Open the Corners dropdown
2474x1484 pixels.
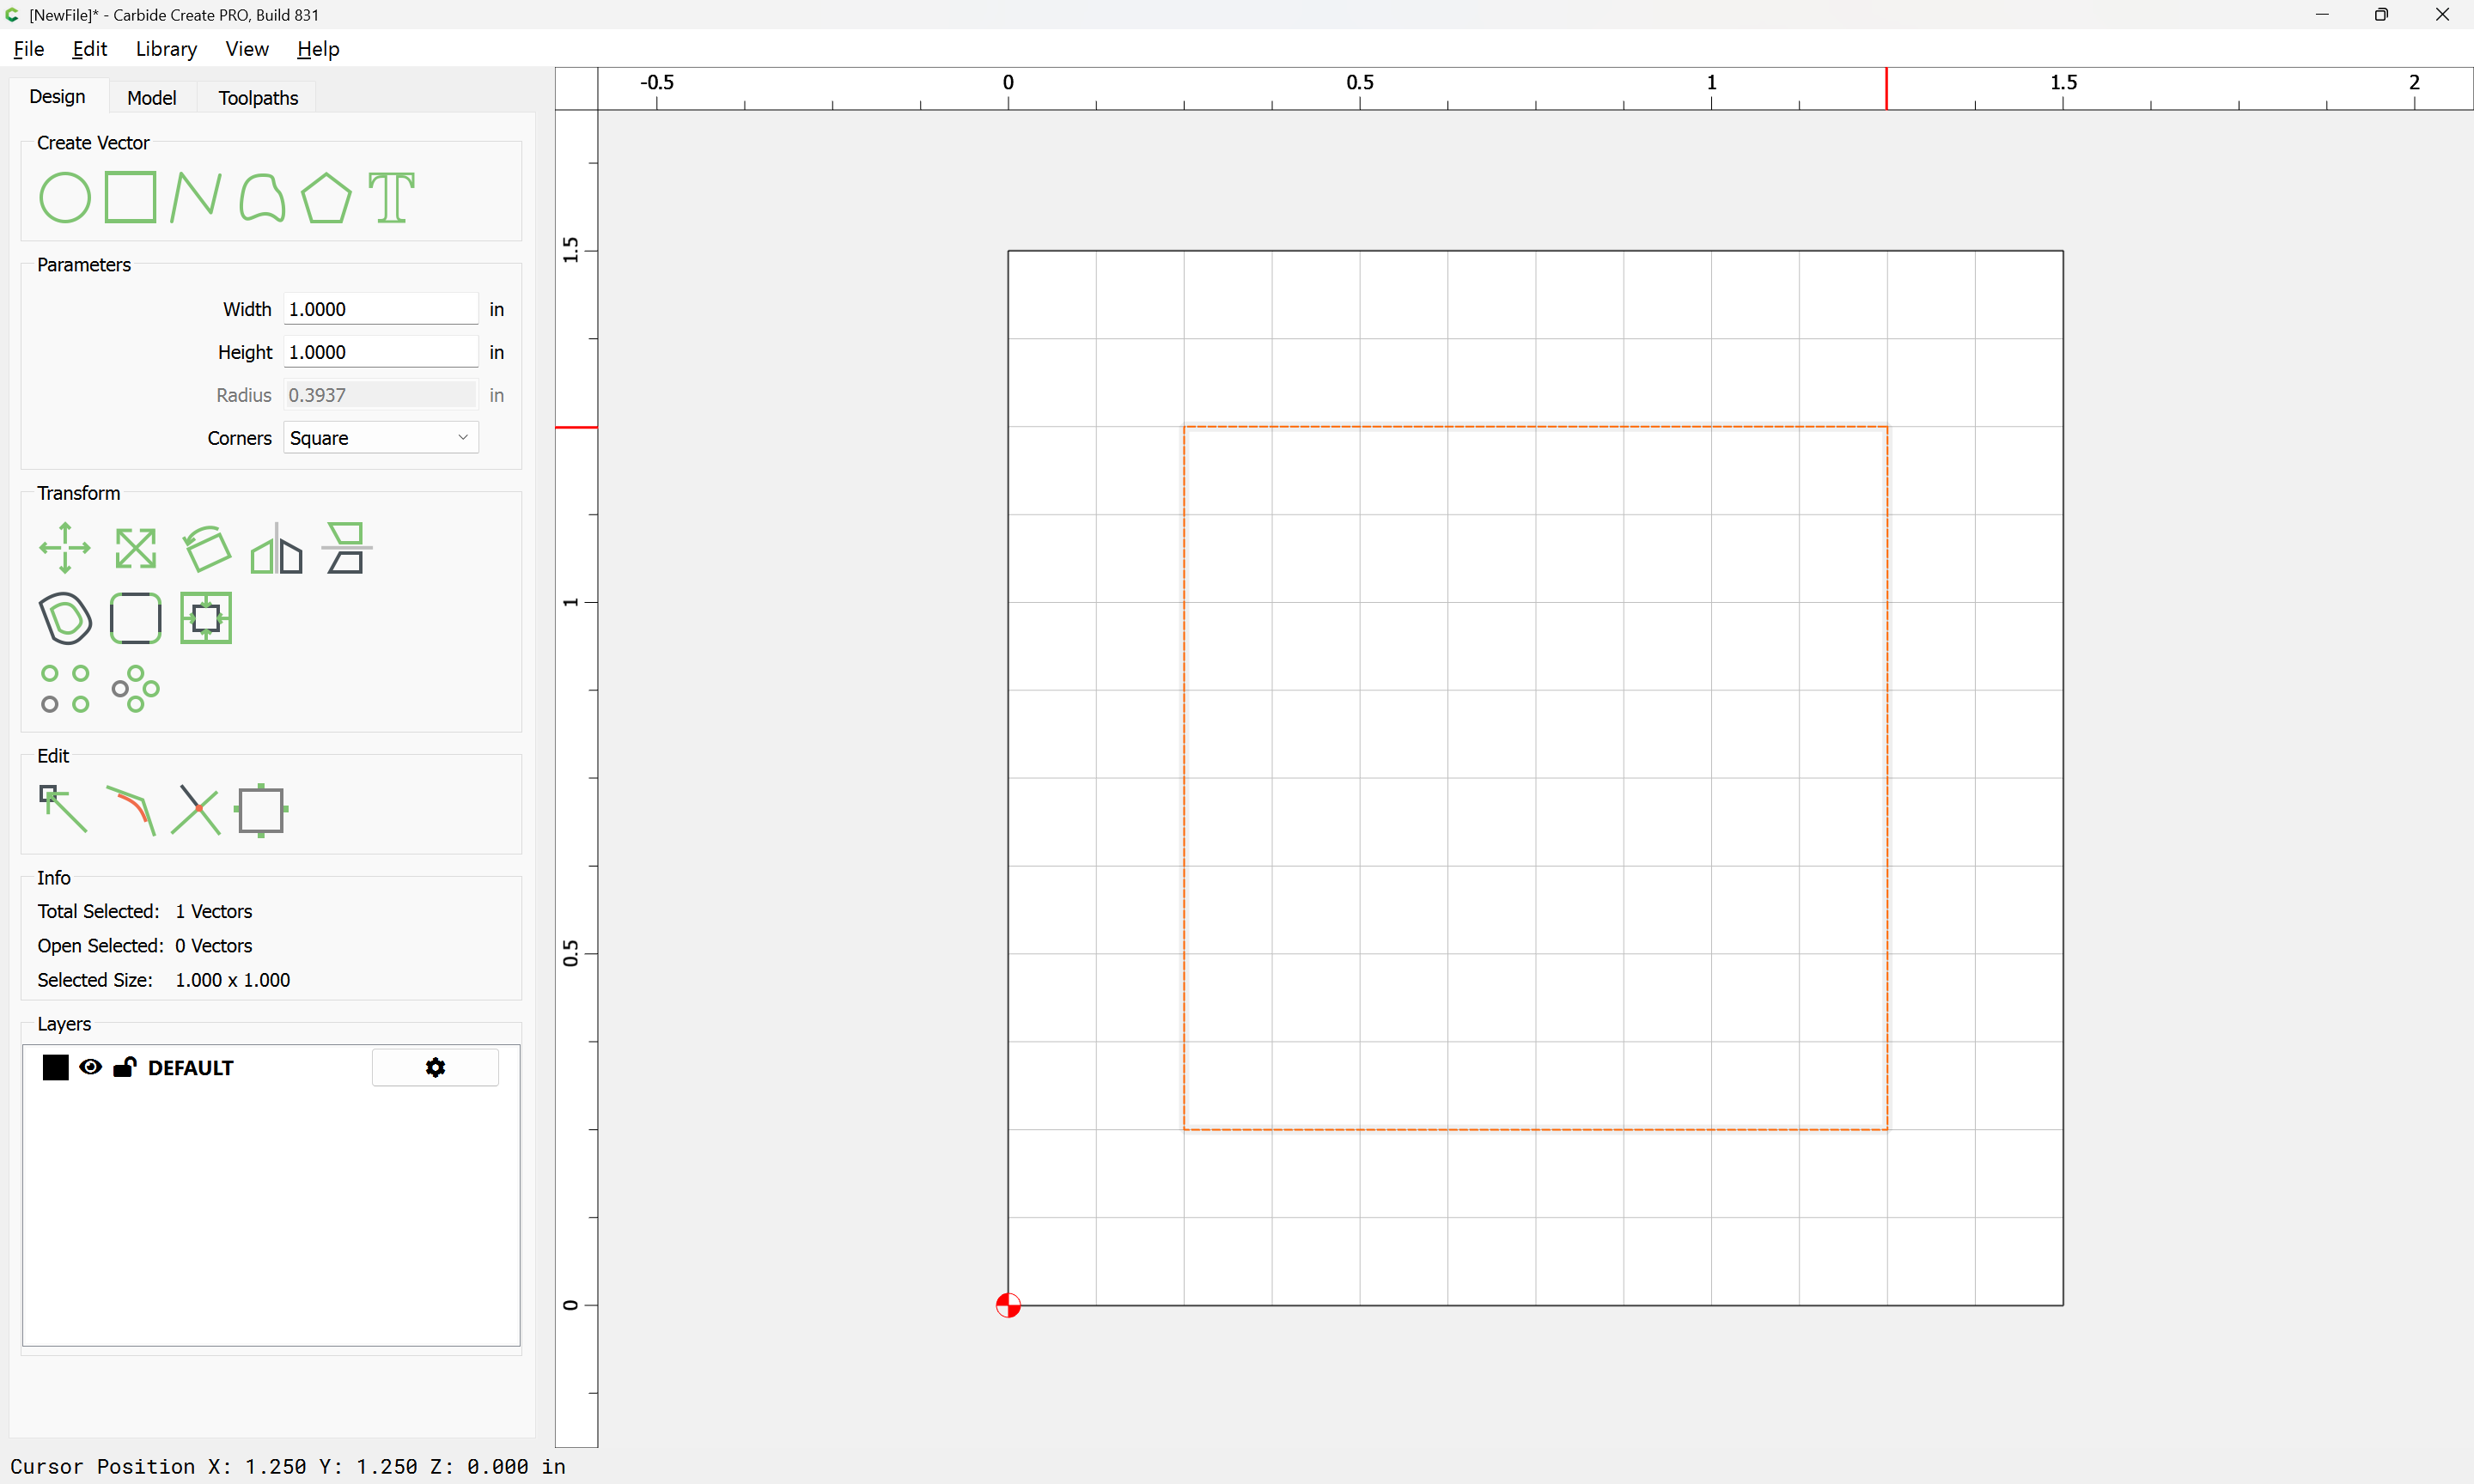(x=380, y=438)
